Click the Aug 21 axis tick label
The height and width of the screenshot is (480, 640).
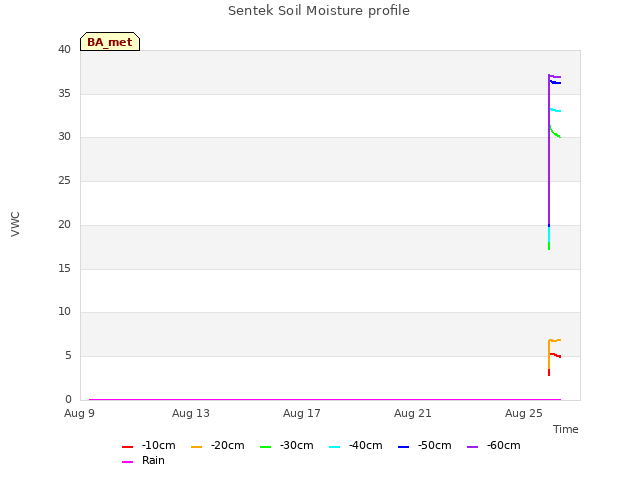413,413
